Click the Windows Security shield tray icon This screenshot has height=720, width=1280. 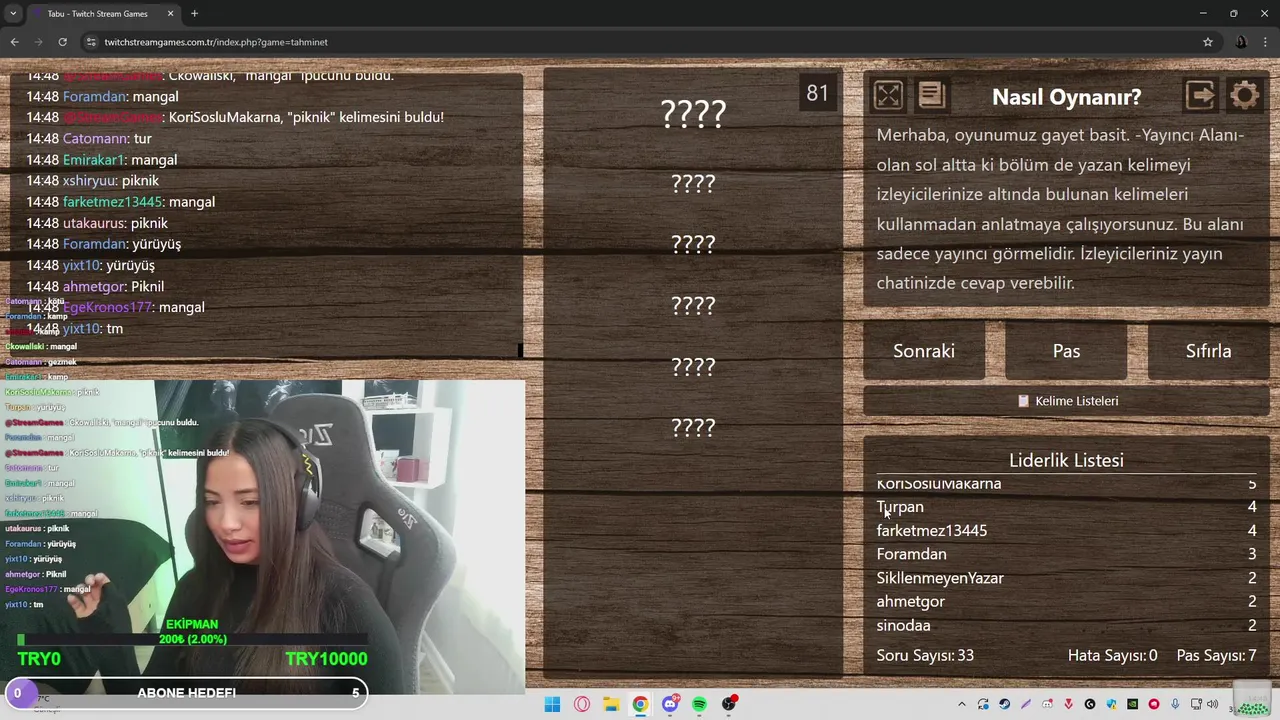pos(1111,704)
